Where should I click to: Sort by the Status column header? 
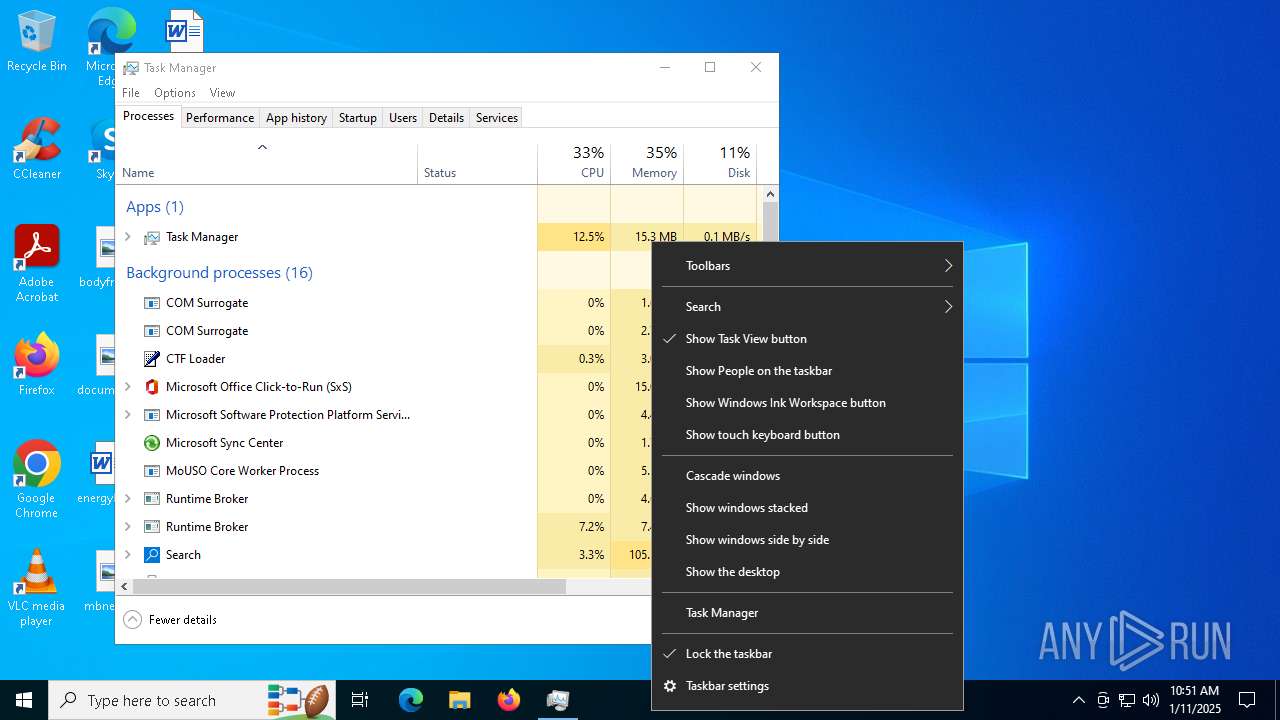click(477, 163)
